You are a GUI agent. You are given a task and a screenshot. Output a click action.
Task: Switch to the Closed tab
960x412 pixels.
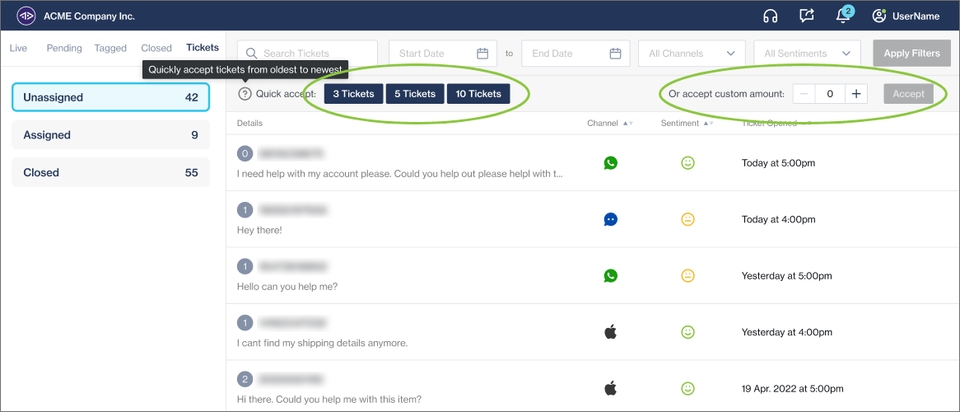156,48
